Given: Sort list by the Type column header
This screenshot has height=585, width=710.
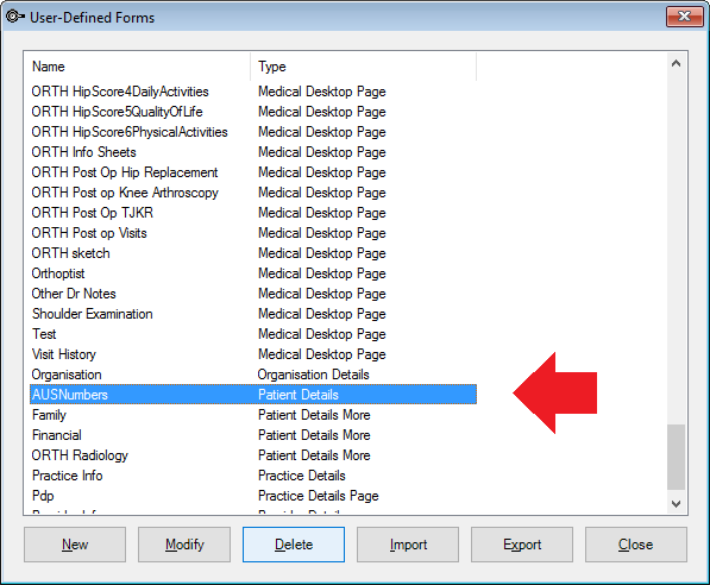Looking at the screenshot, I should 363,67.
